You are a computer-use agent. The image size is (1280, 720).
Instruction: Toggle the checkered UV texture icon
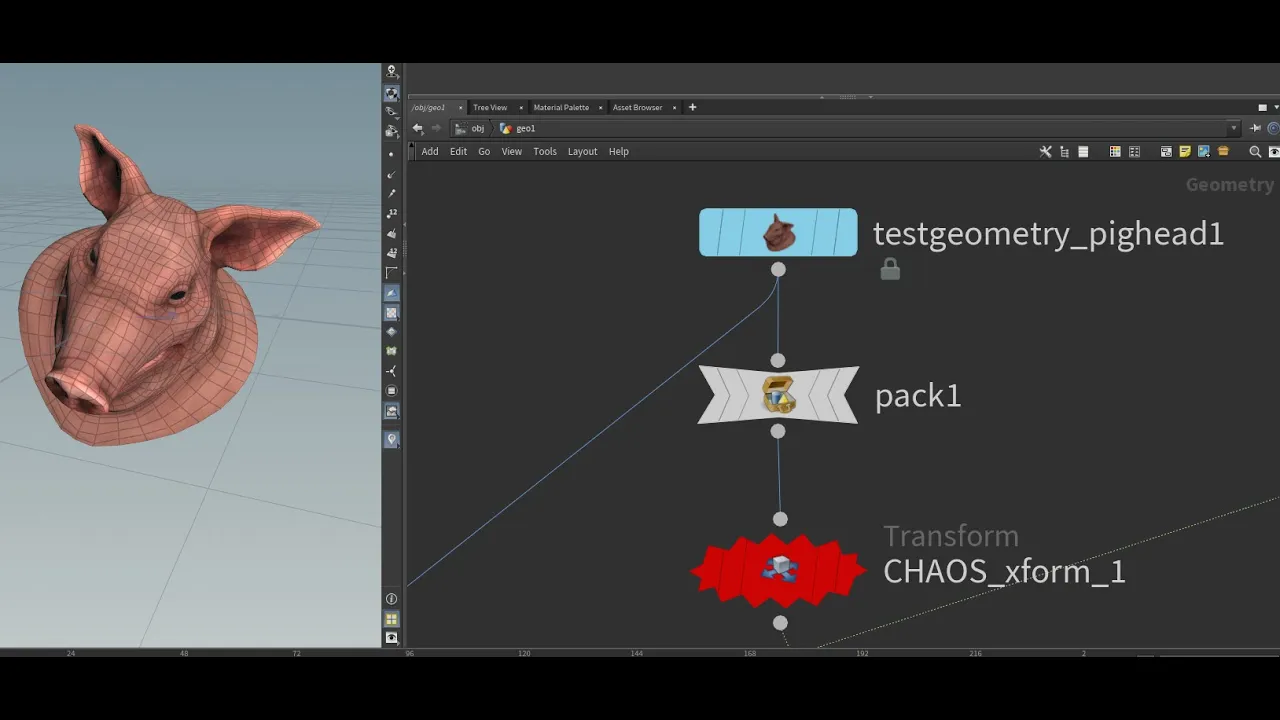pos(392,313)
